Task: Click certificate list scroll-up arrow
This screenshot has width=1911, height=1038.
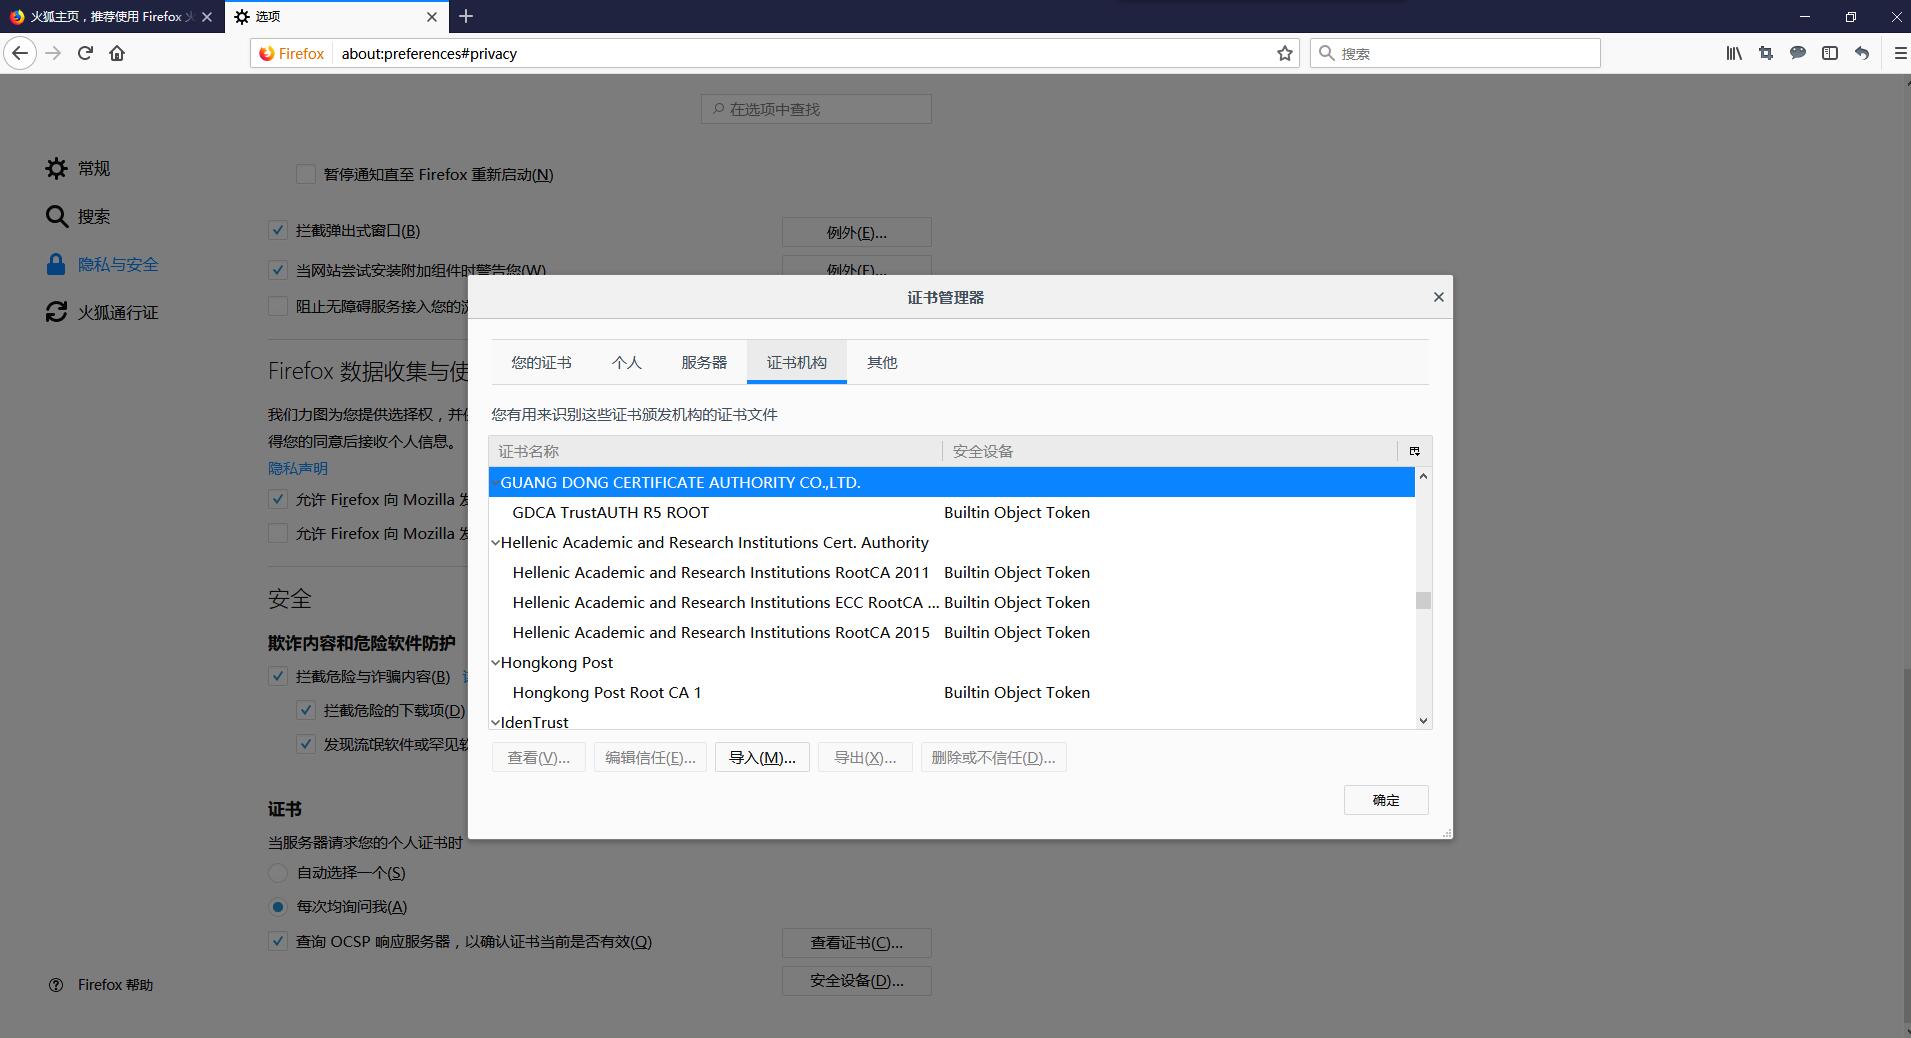Action: pyautogui.click(x=1423, y=476)
